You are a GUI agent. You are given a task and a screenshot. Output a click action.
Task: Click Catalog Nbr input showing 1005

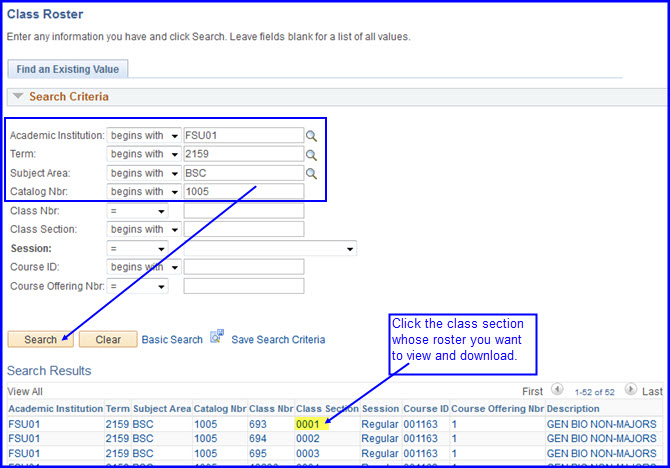tap(244, 191)
